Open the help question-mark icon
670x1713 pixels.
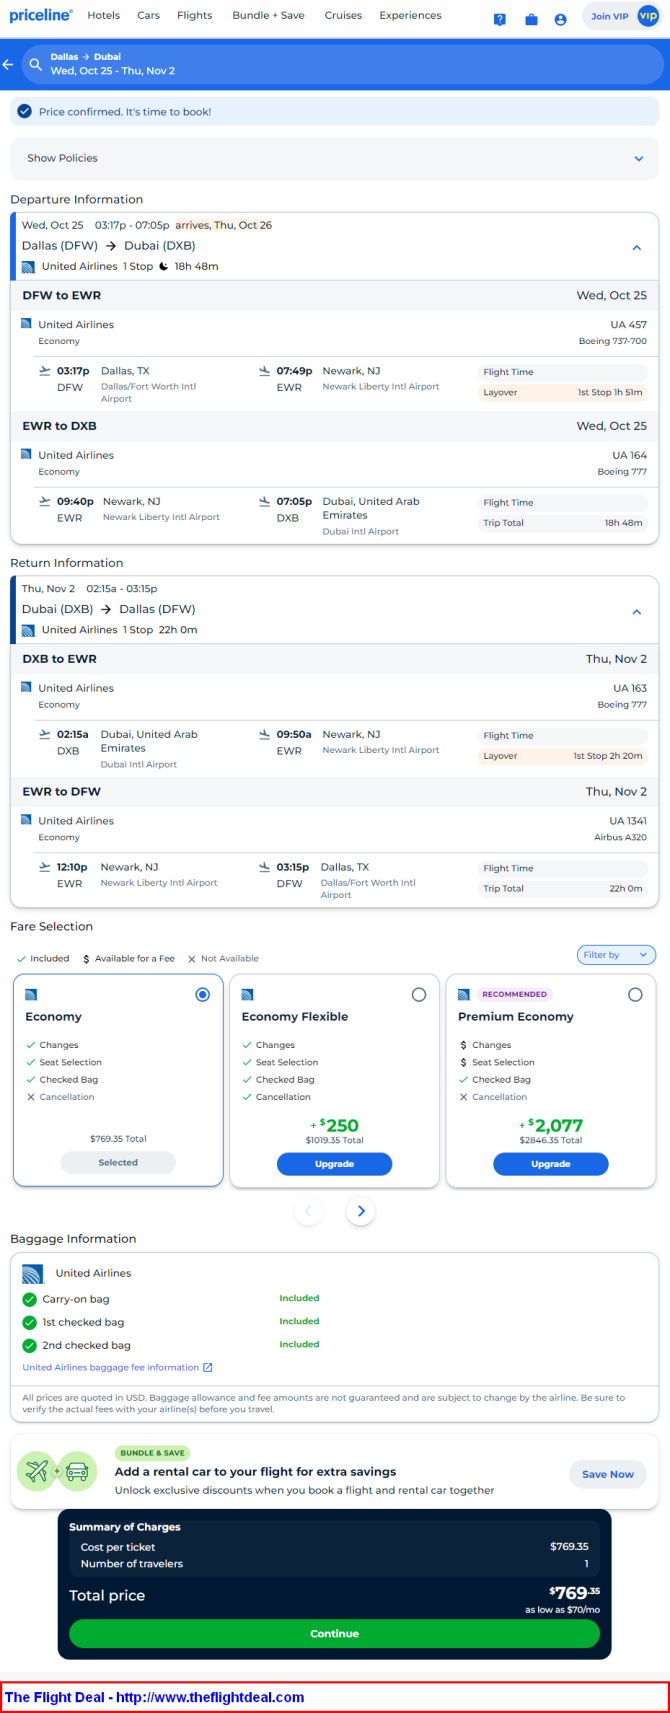(500, 19)
